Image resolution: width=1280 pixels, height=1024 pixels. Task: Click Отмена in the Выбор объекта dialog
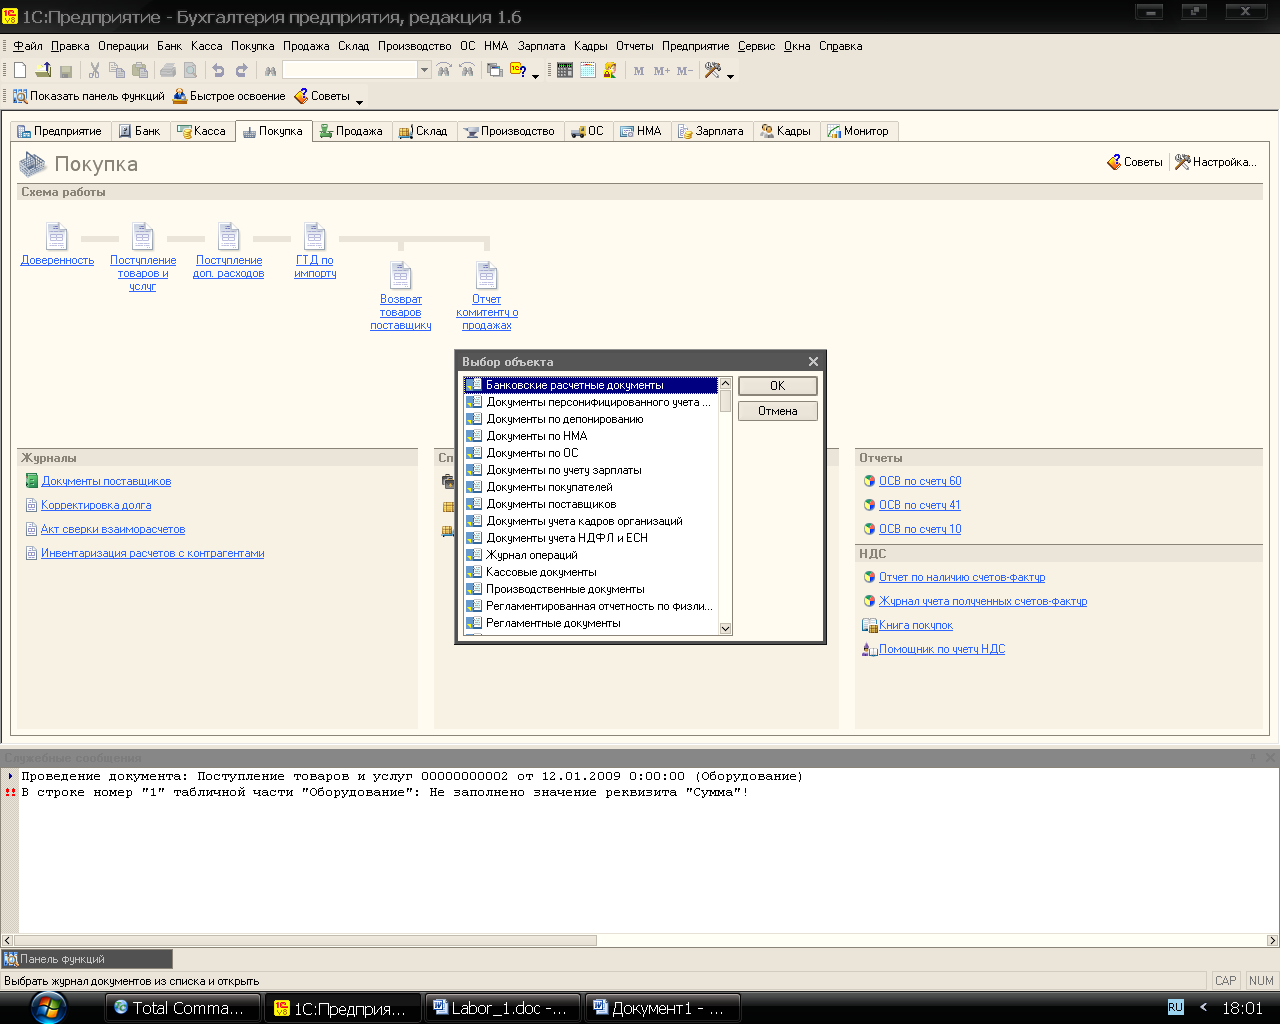click(778, 411)
